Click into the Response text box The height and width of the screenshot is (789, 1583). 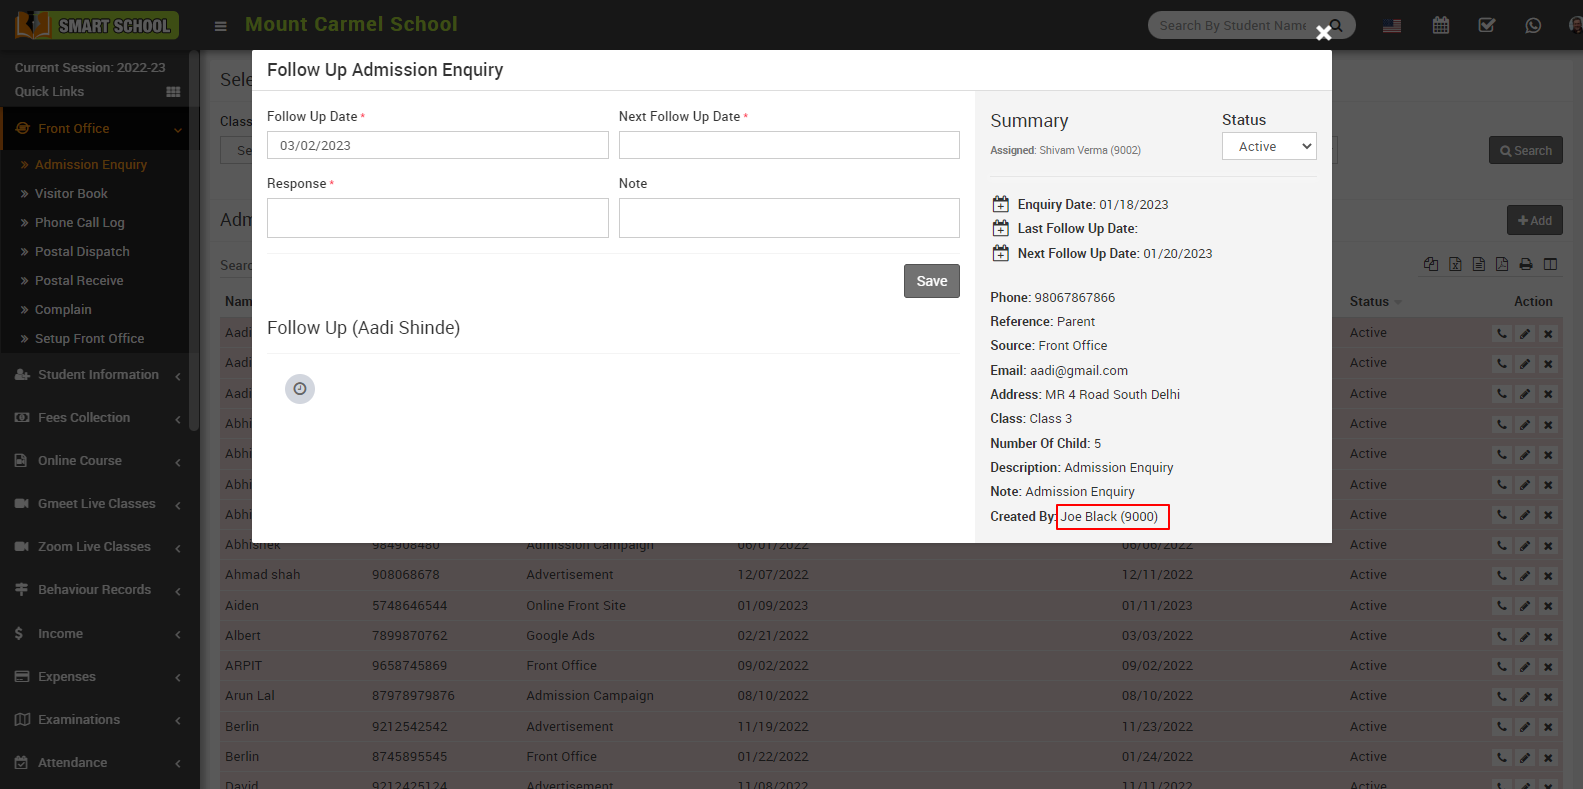(x=437, y=218)
